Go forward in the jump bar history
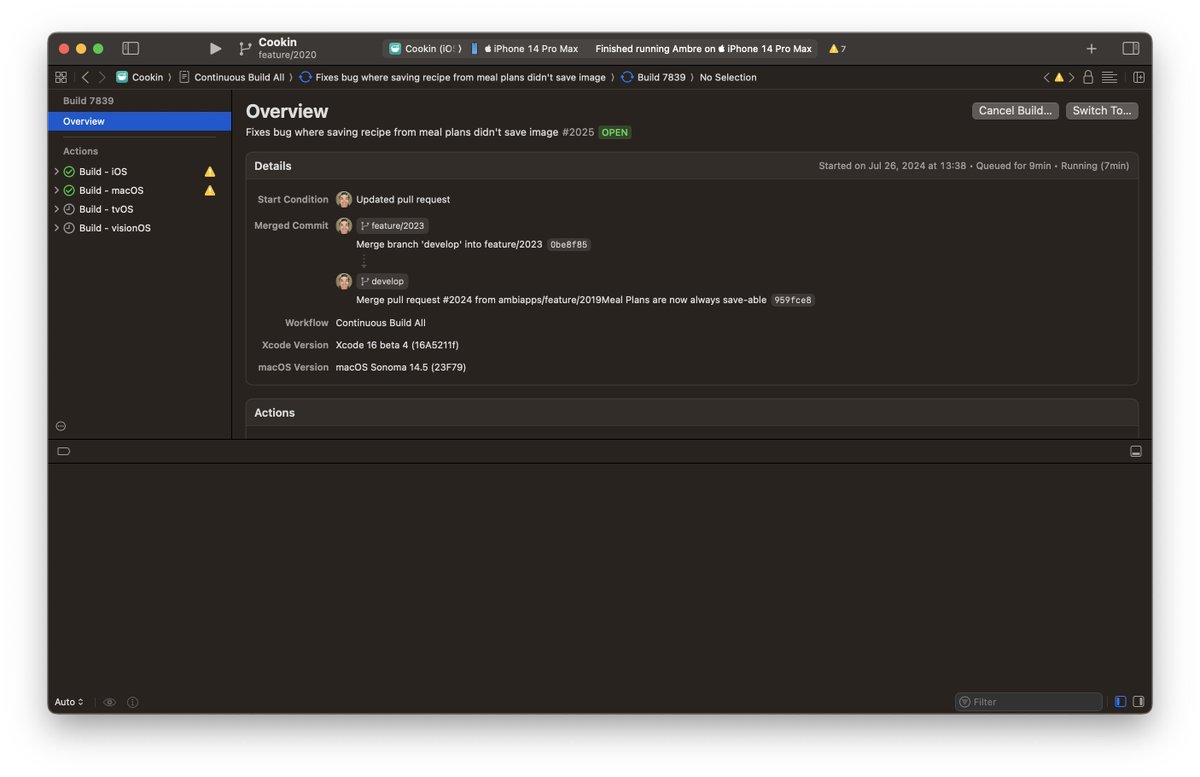The width and height of the screenshot is (1200, 777). [x=101, y=77]
